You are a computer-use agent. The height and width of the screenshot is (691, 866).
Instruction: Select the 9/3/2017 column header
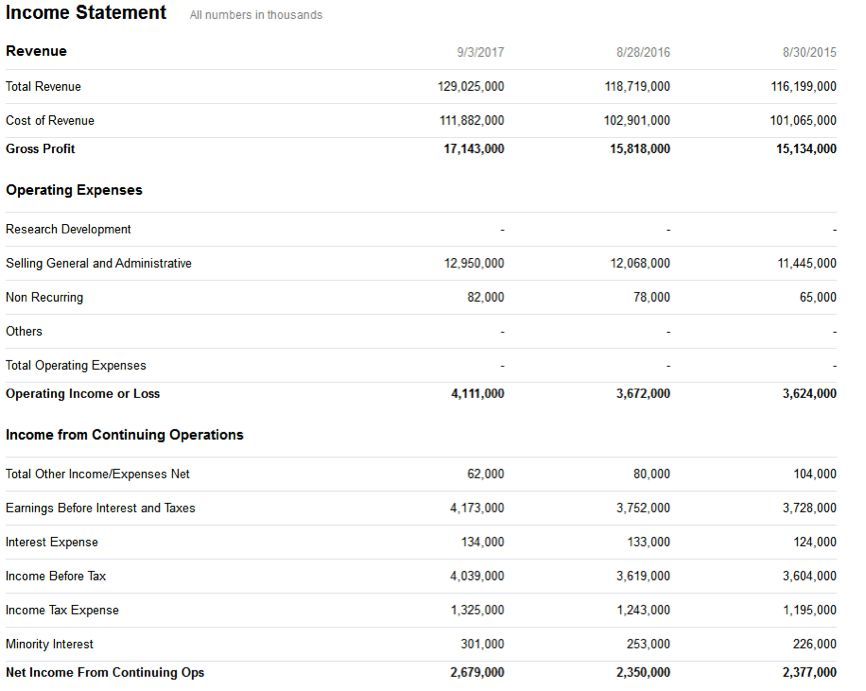[480, 52]
